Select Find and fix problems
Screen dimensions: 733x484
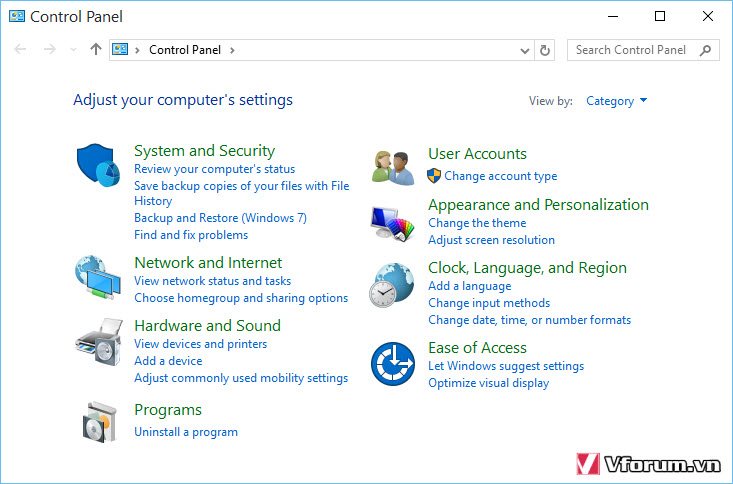click(191, 235)
